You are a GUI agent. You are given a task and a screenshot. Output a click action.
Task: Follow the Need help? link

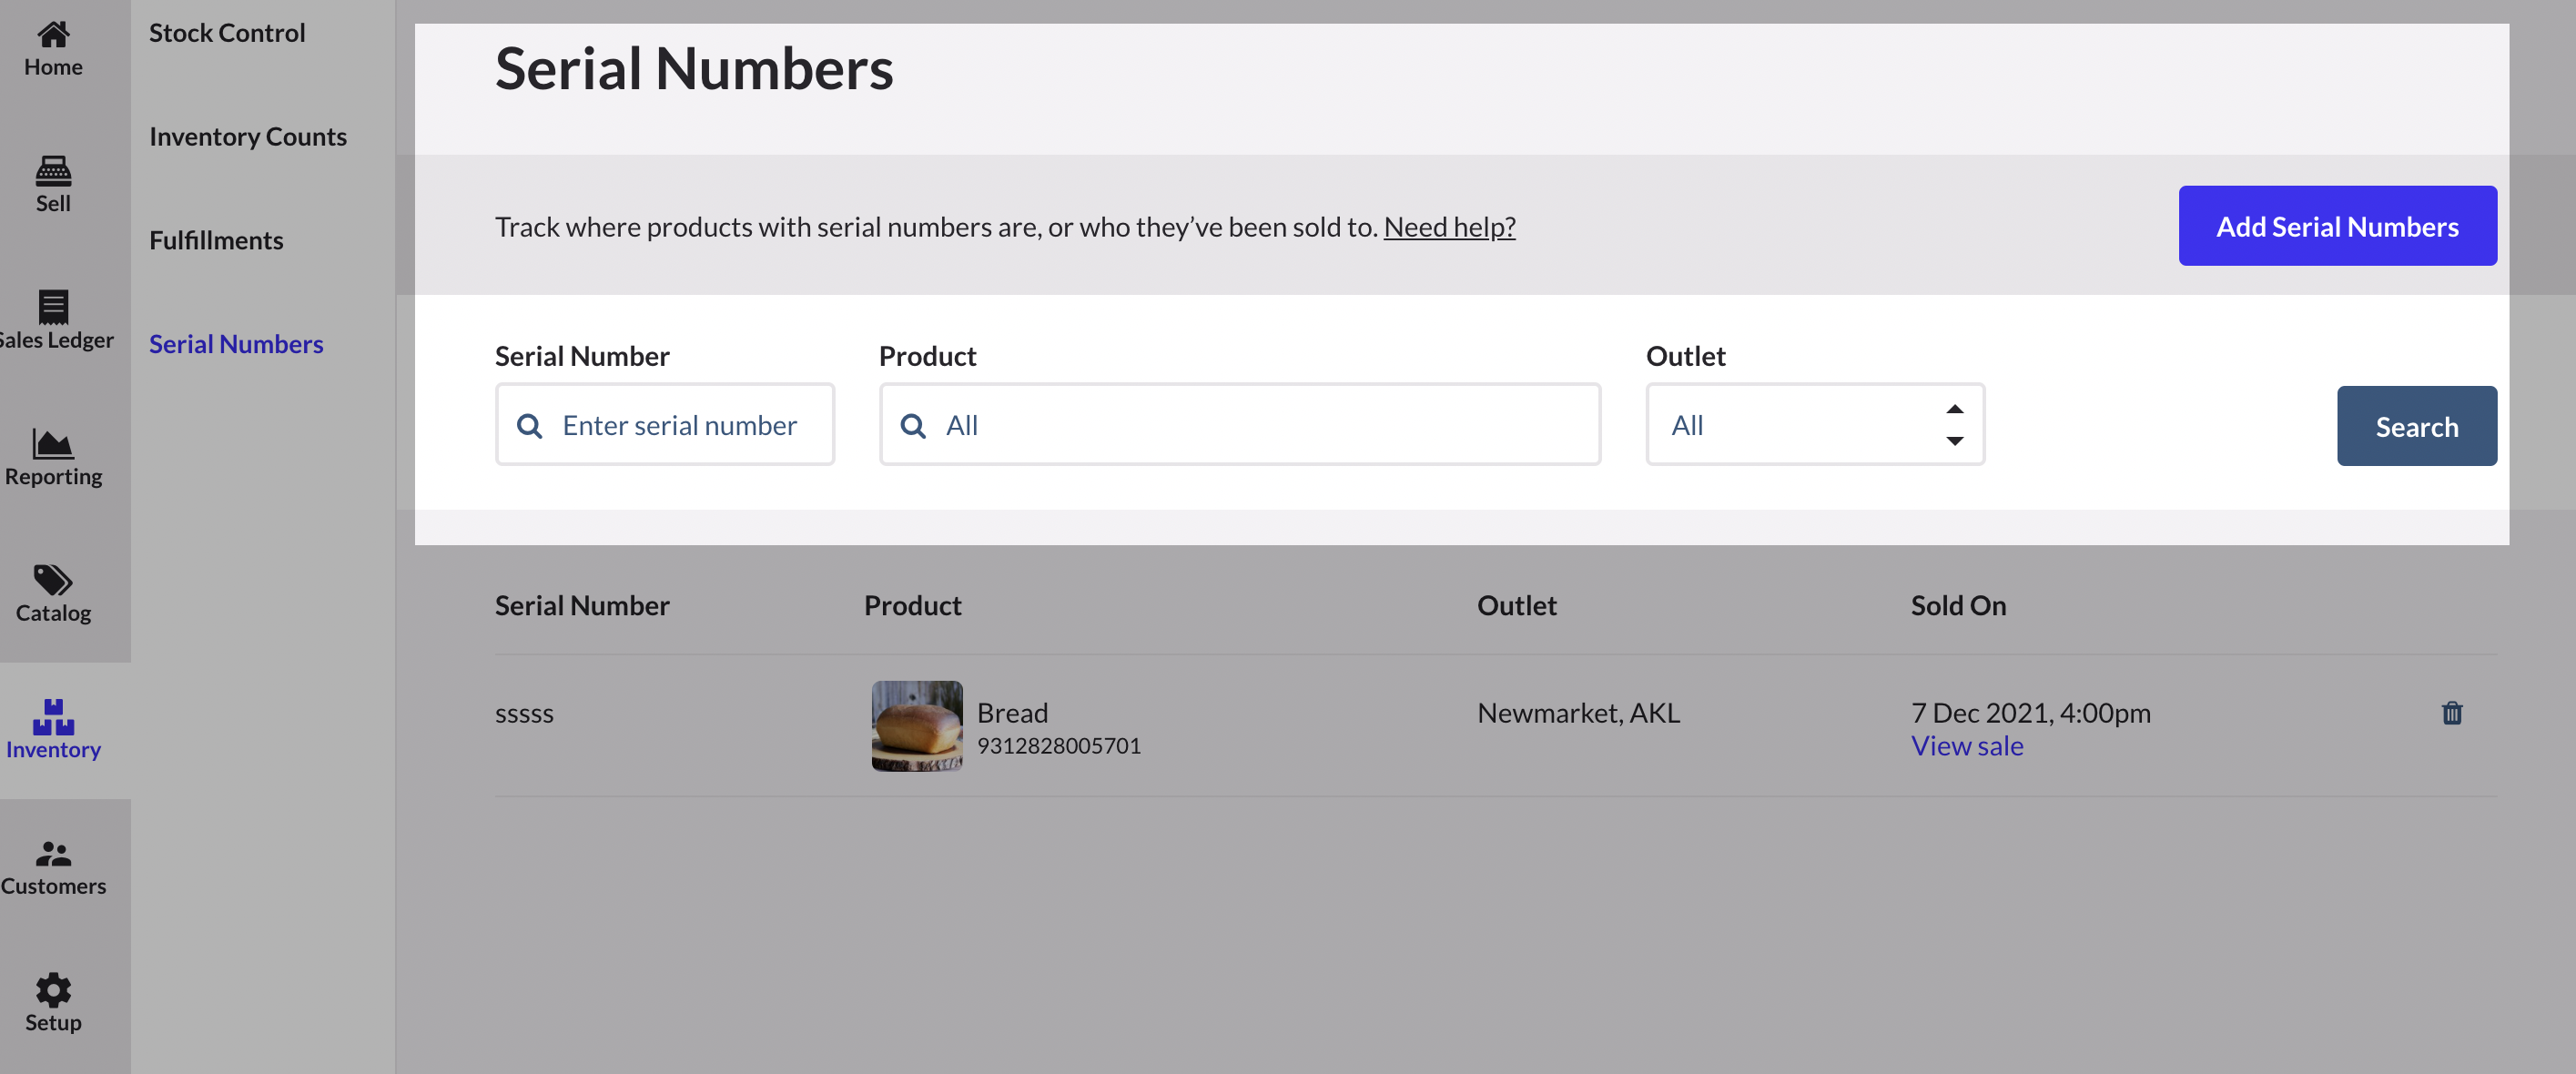tap(1449, 227)
